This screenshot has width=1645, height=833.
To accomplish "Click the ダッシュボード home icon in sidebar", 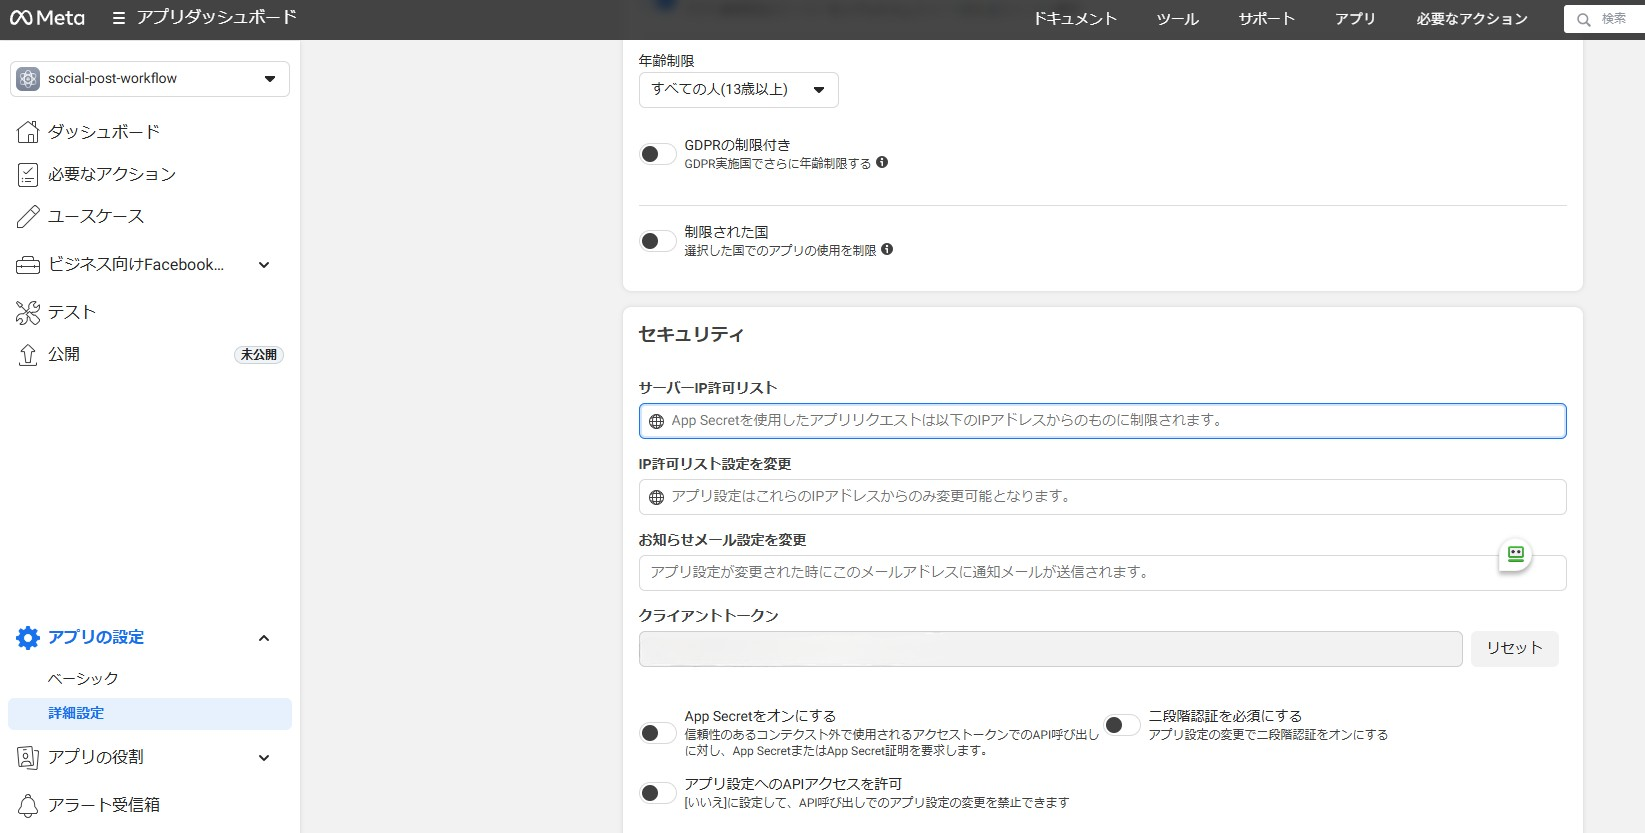I will [28, 132].
